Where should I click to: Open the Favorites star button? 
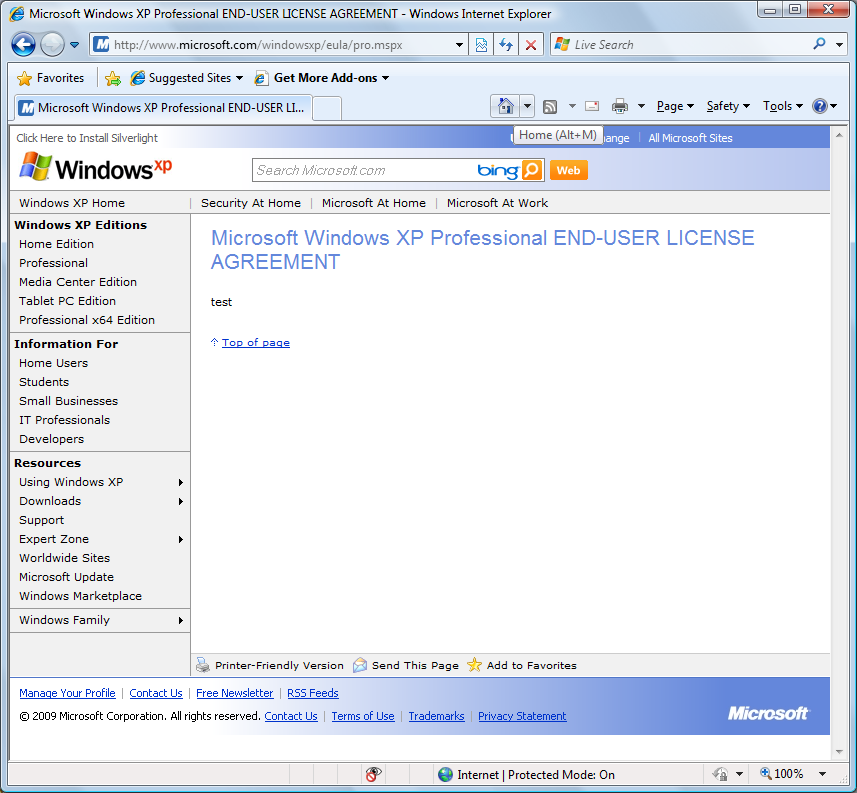pyautogui.click(x=51, y=78)
